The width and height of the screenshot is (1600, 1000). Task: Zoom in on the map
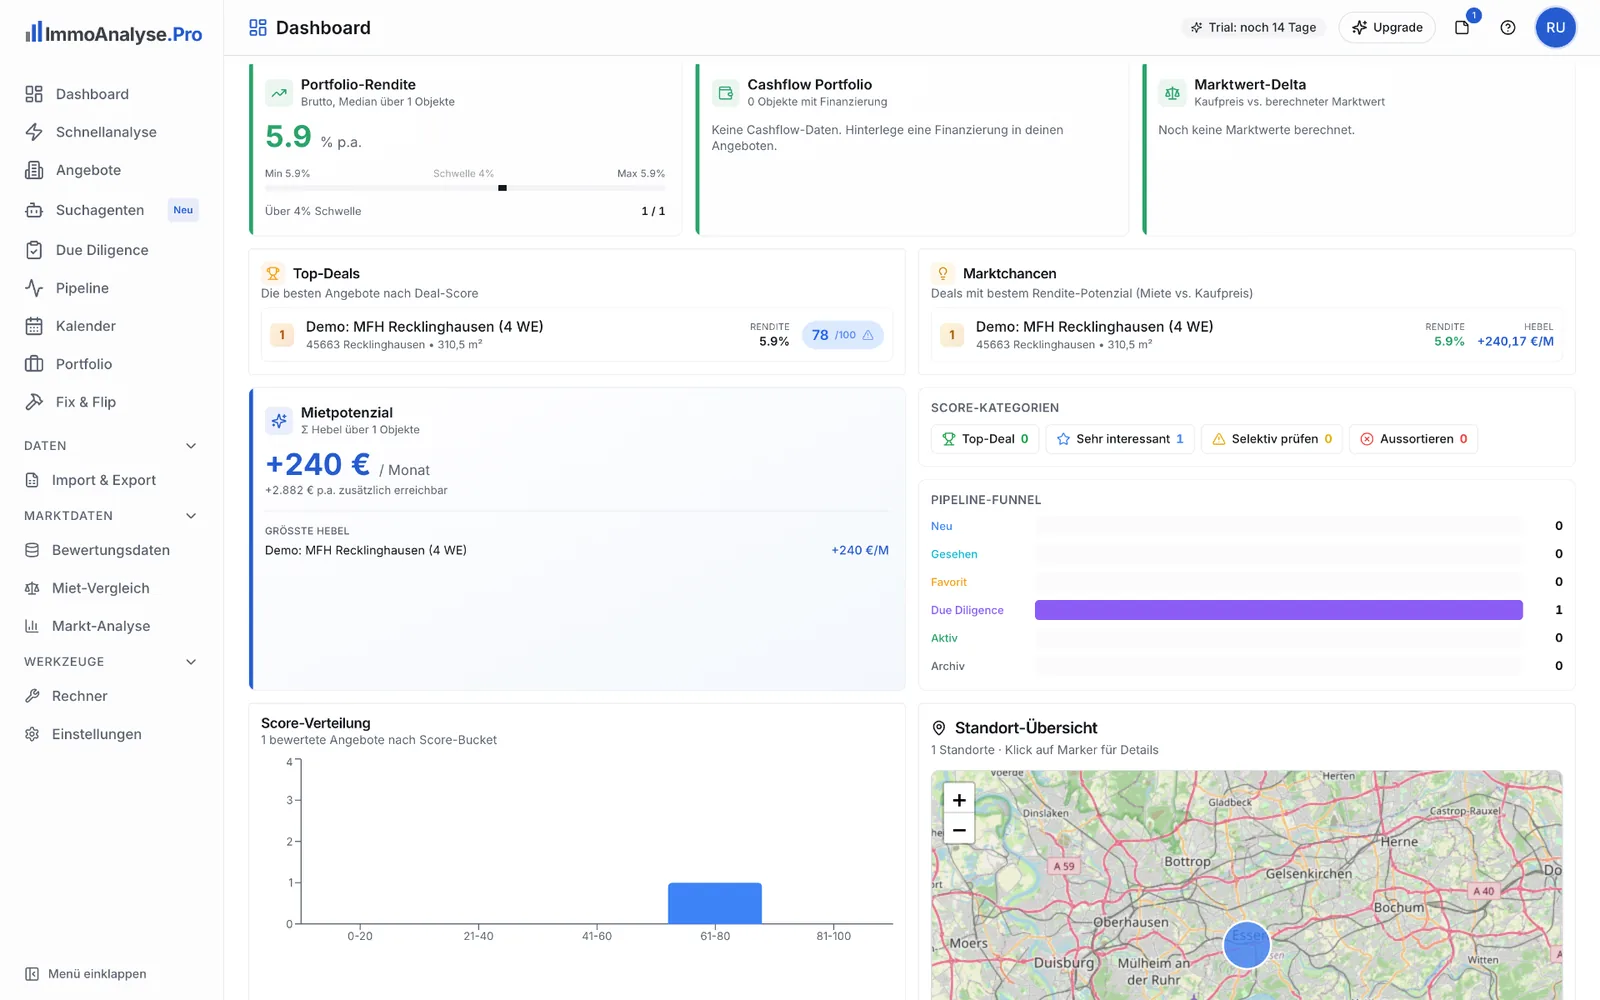[959, 800]
